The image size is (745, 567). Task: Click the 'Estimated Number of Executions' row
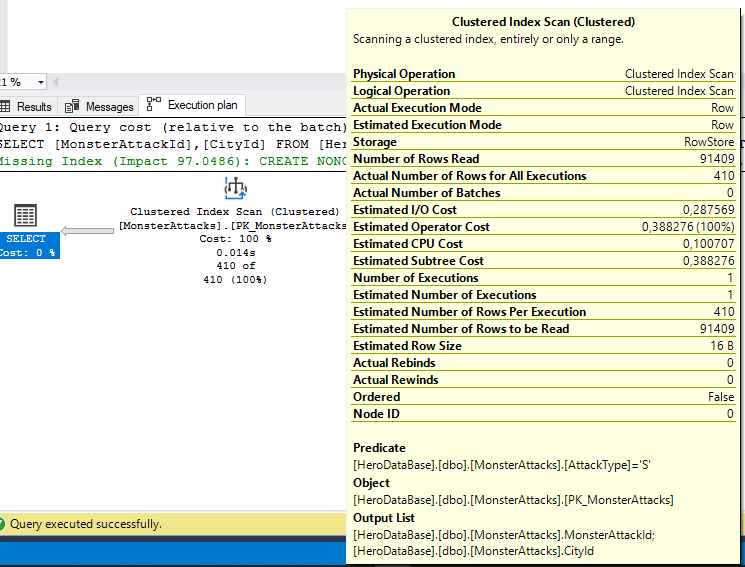(x=544, y=295)
